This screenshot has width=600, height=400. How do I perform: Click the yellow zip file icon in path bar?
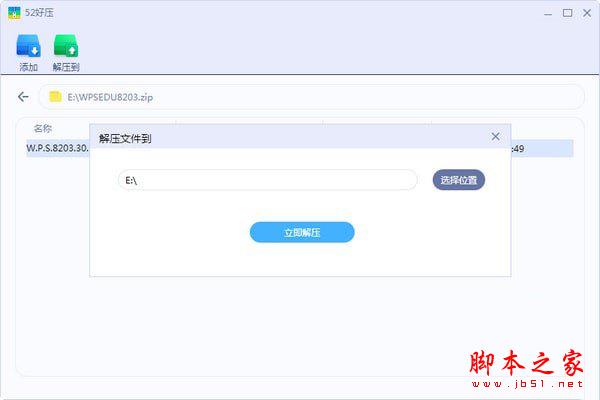click(55, 96)
